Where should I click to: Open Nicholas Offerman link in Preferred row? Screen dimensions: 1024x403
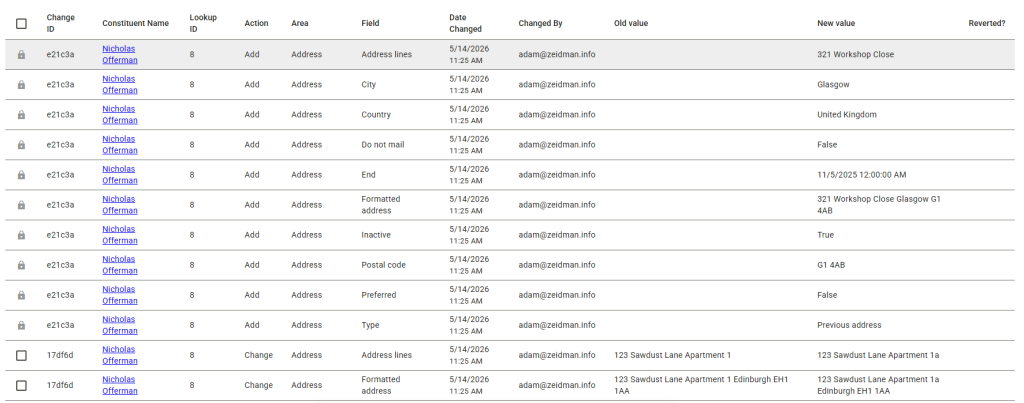[x=120, y=295]
